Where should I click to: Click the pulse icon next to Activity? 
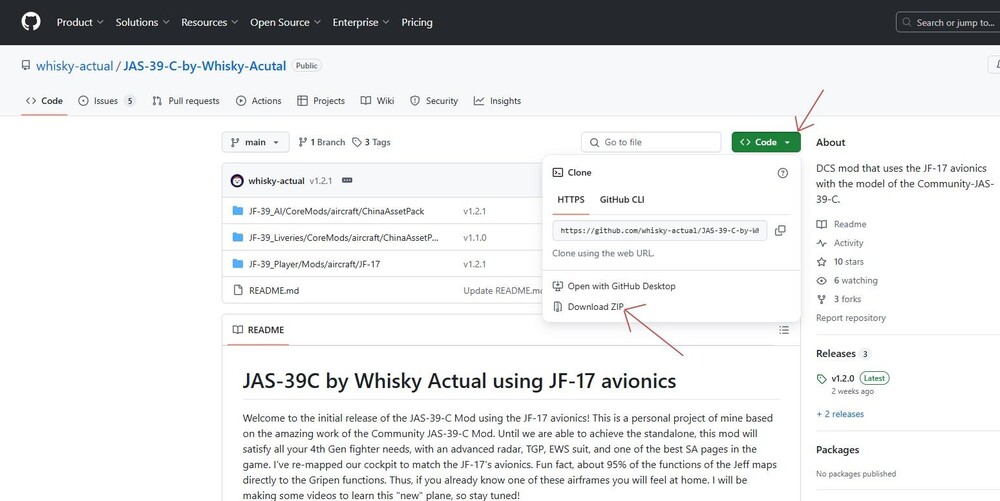pyautogui.click(x=821, y=243)
